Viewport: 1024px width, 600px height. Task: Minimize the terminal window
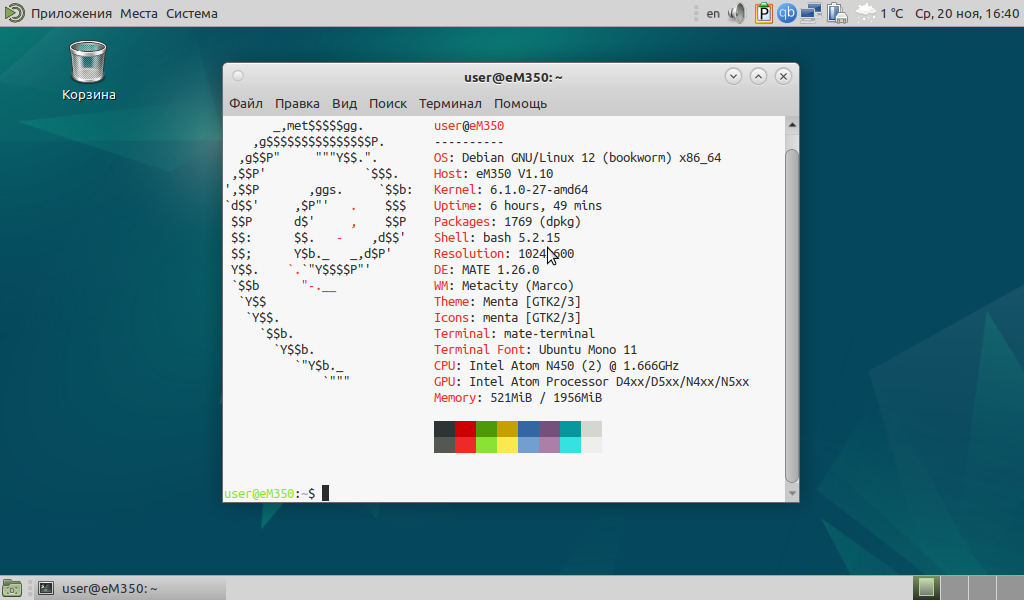733,76
